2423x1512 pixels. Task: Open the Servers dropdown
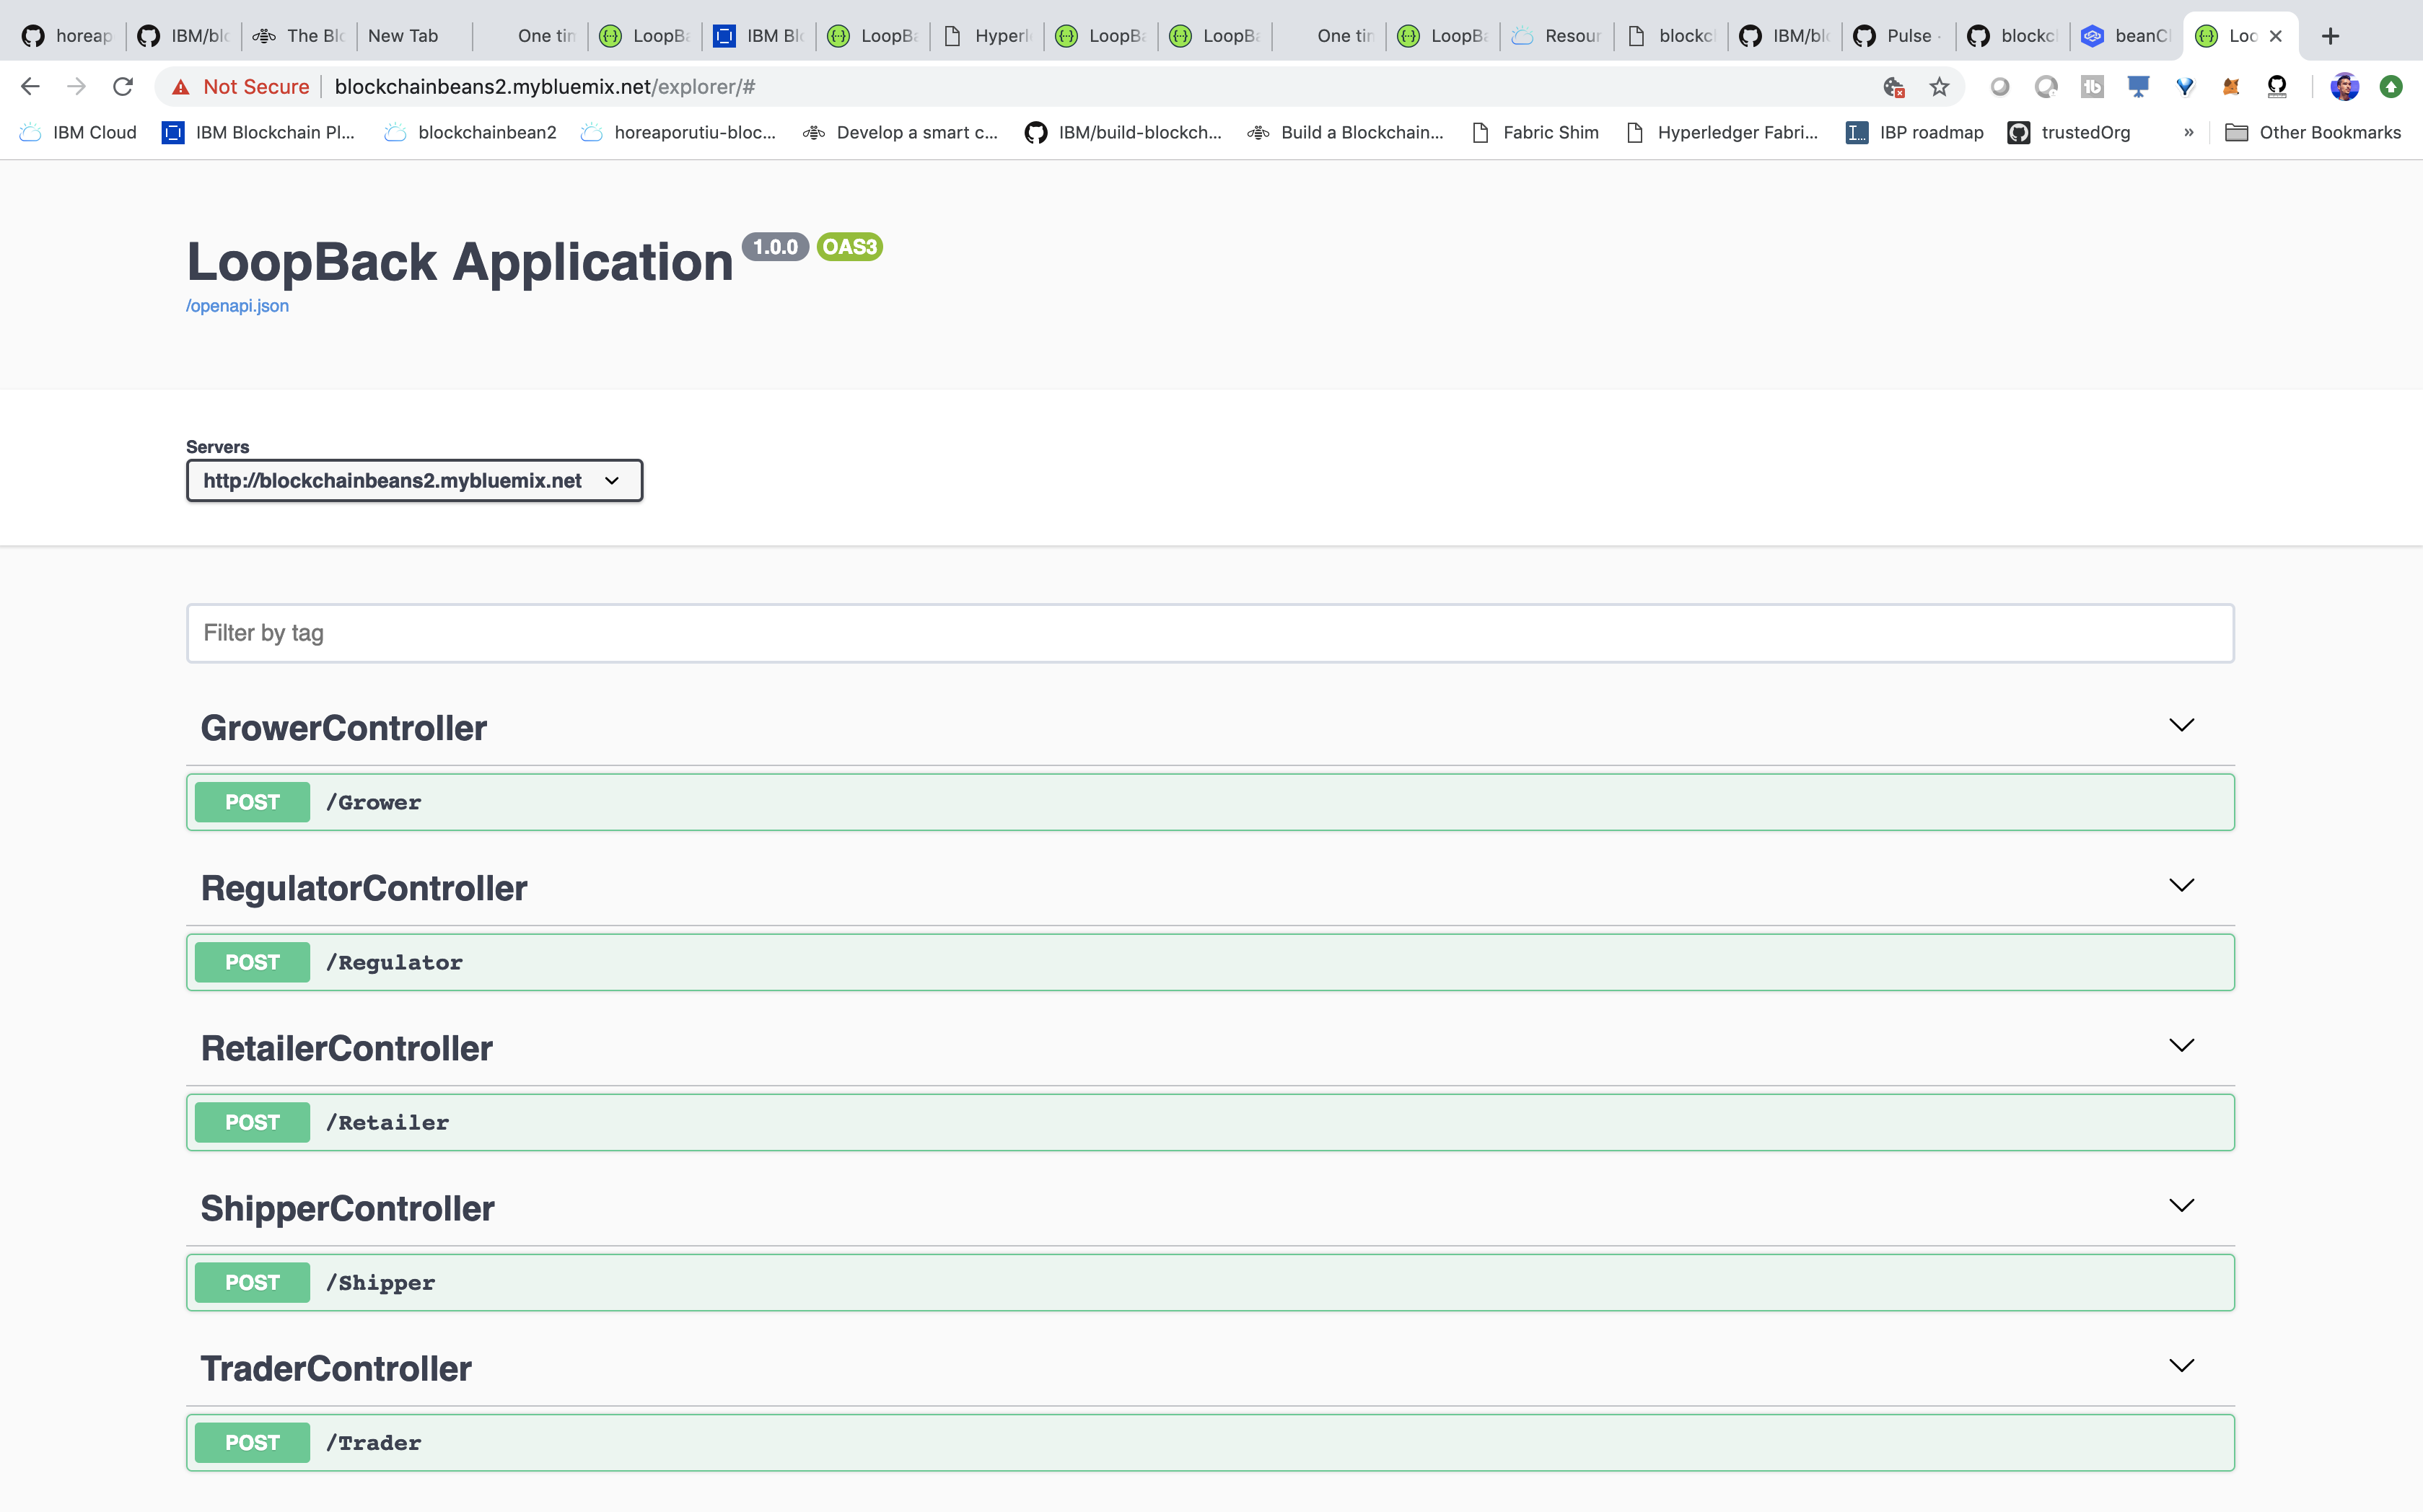(x=414, y=481)
